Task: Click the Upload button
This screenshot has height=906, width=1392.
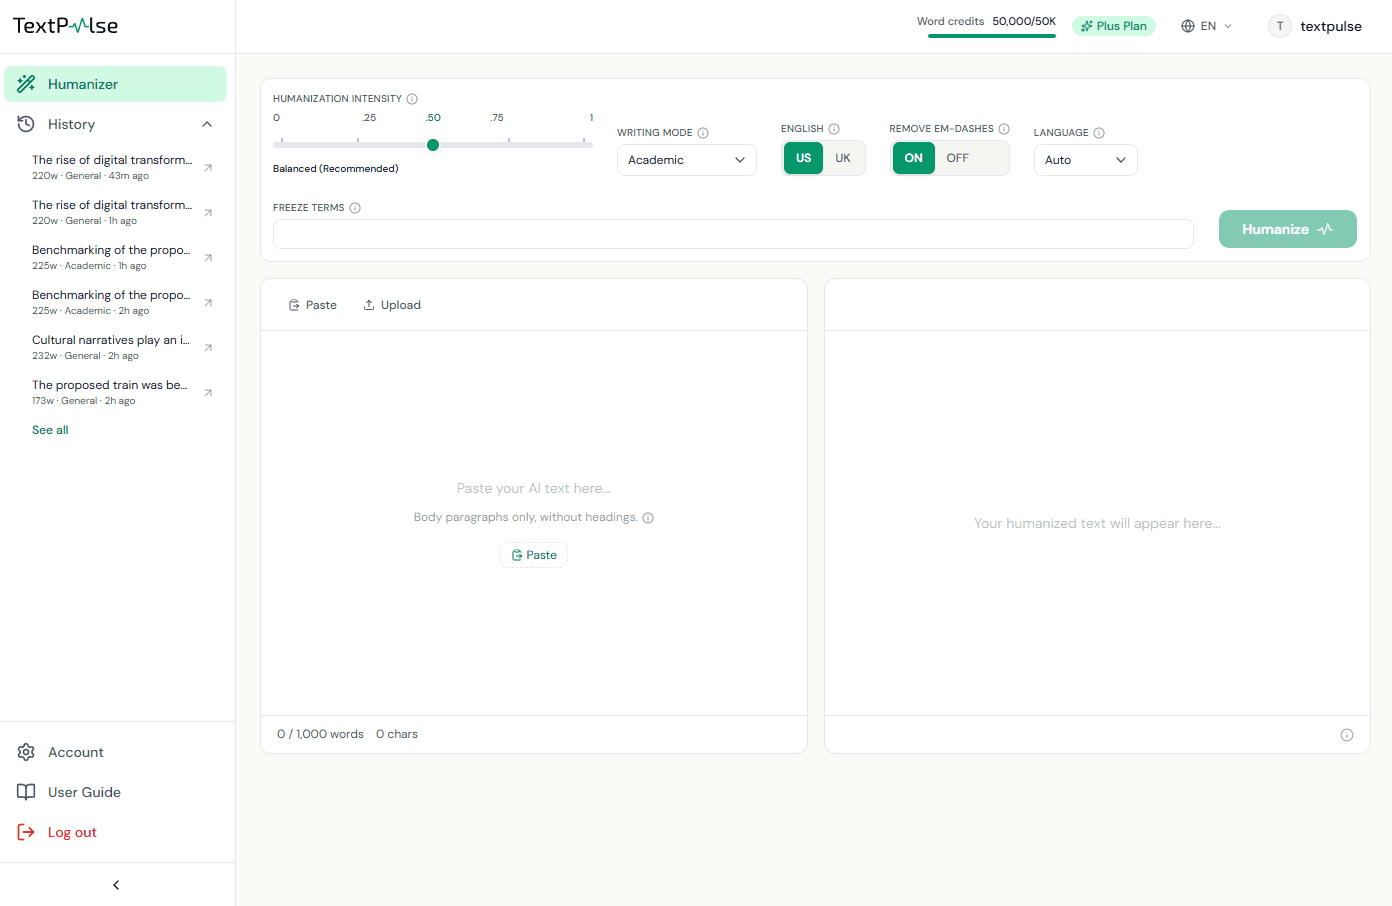Action: click(x=392, y=305)
